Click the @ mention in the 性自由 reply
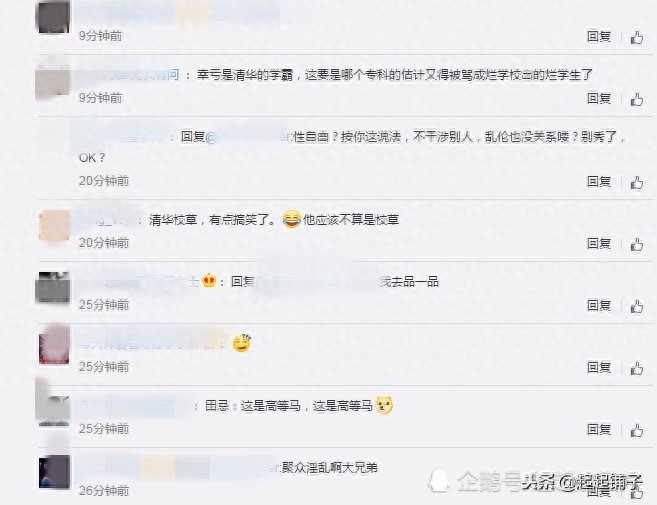Image resolution: width=657 pixels, height=505 pixels. point(248,137)
